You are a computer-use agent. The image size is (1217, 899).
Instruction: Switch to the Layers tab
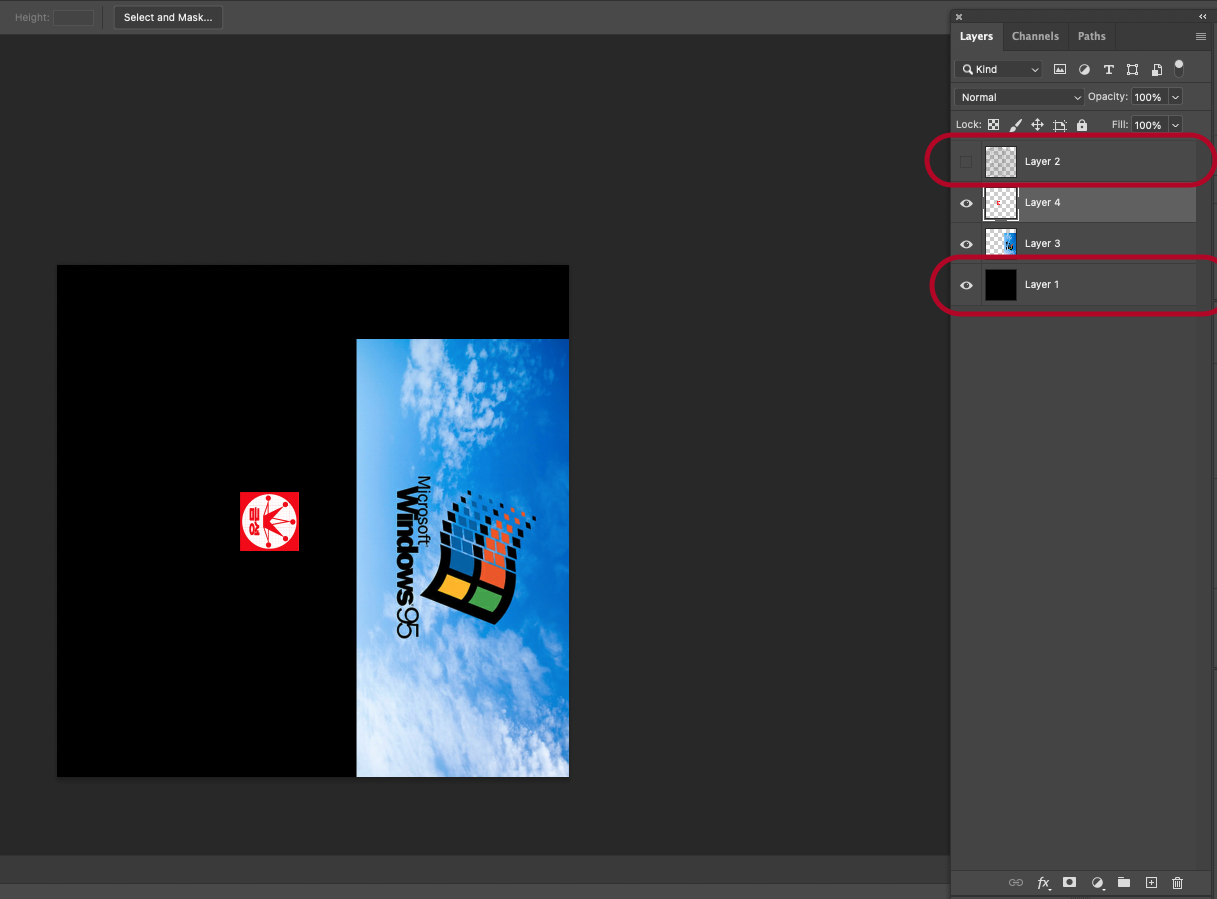point(976,36)
